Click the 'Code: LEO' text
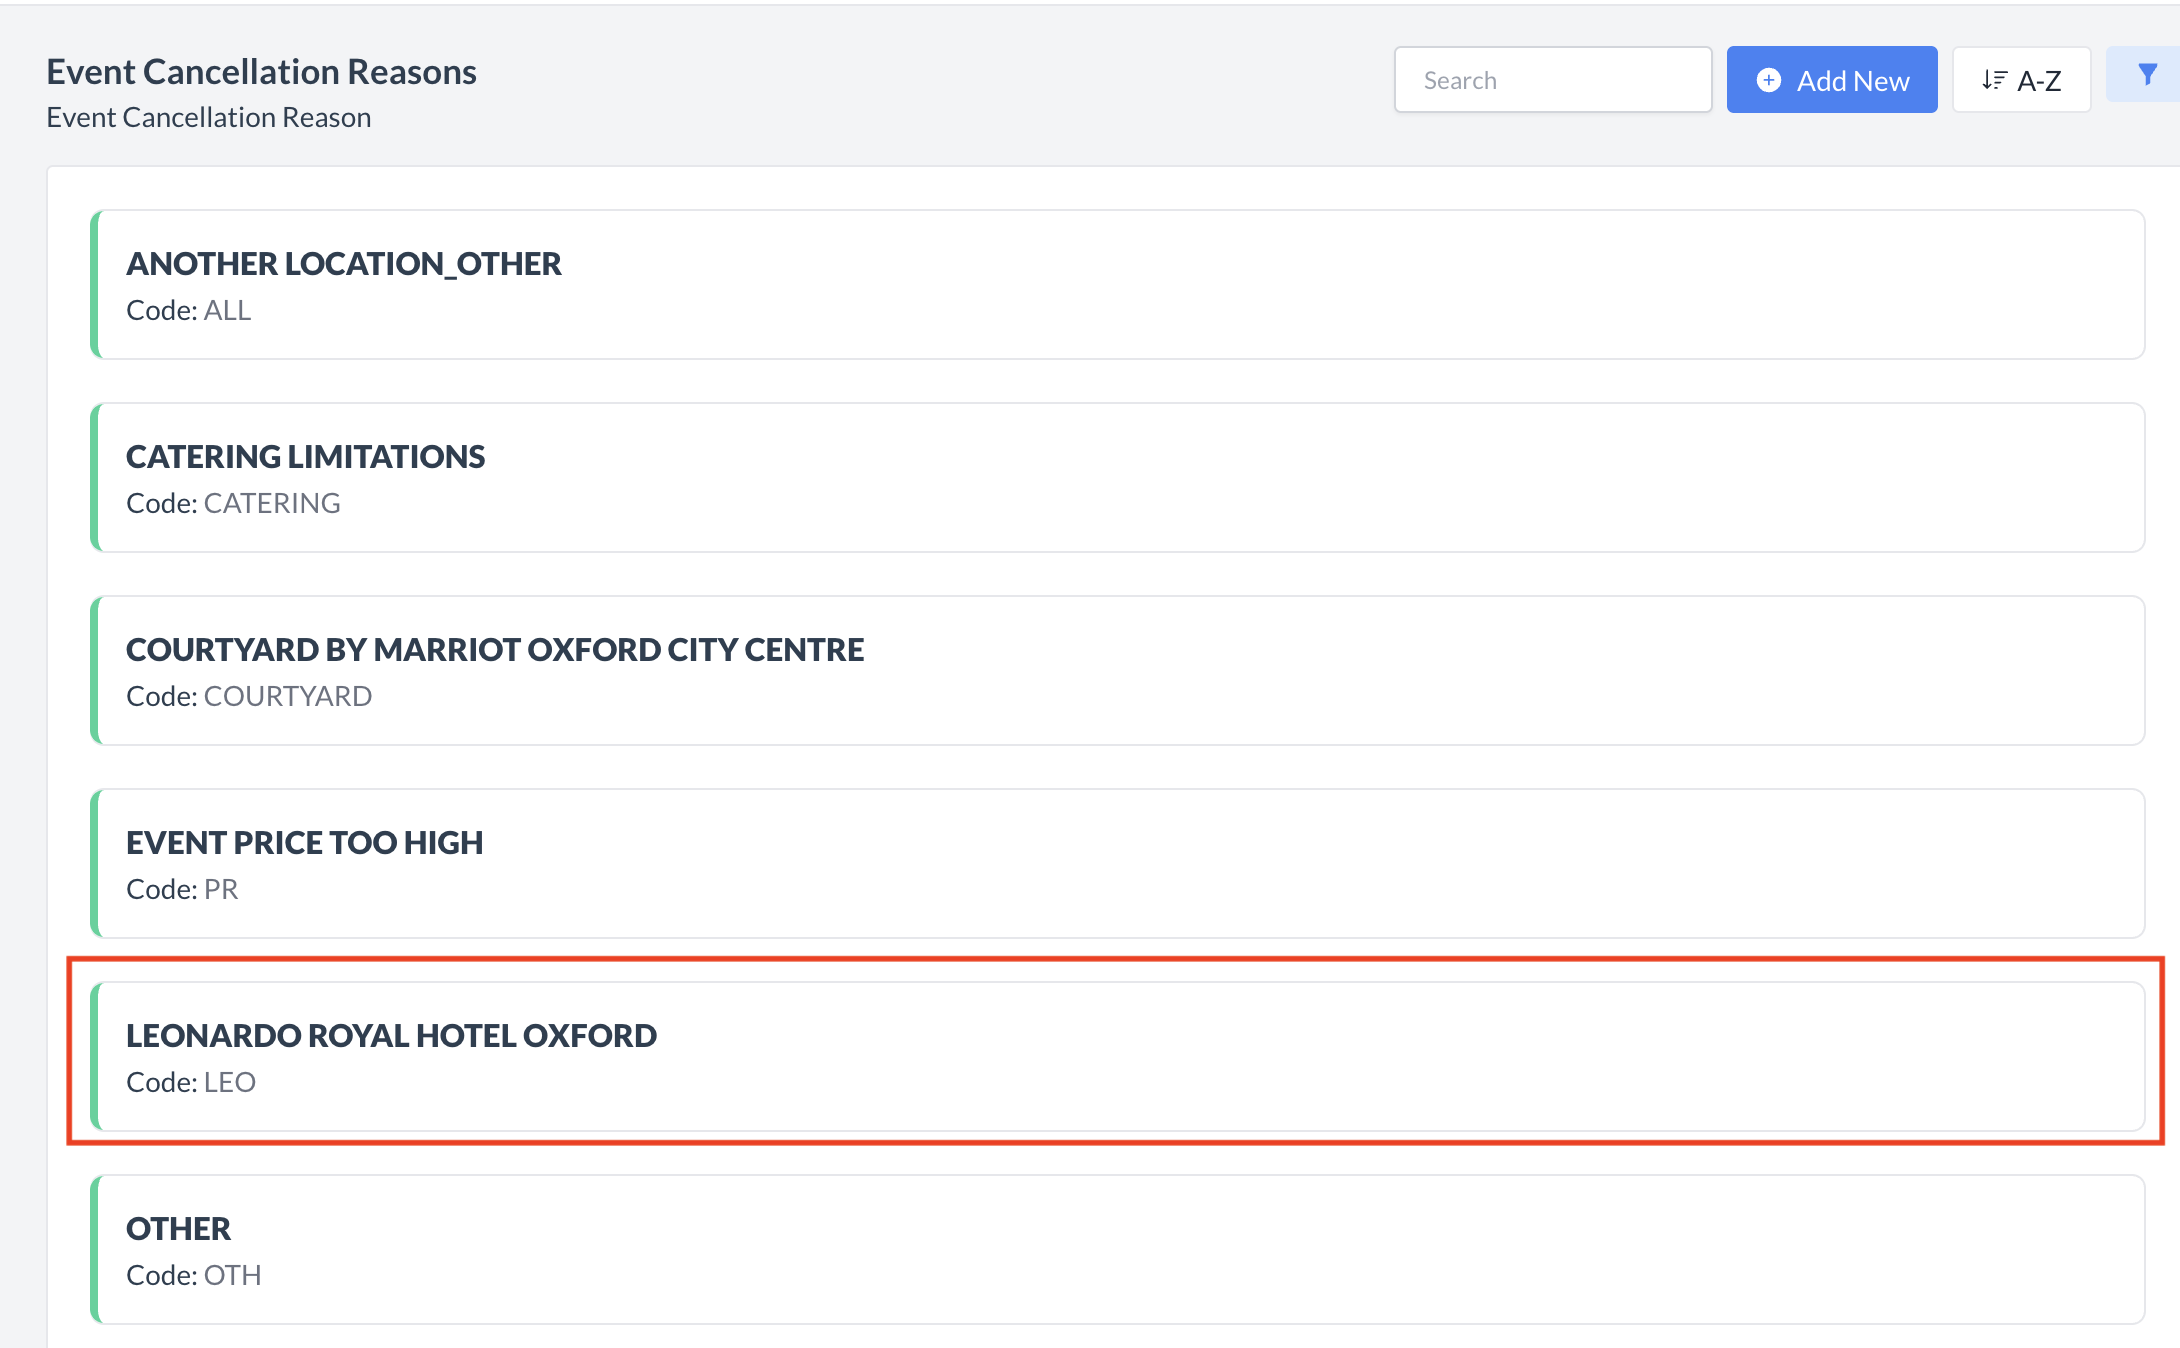Viewport: 2180px width, 1348px height. coord(191,1082)
